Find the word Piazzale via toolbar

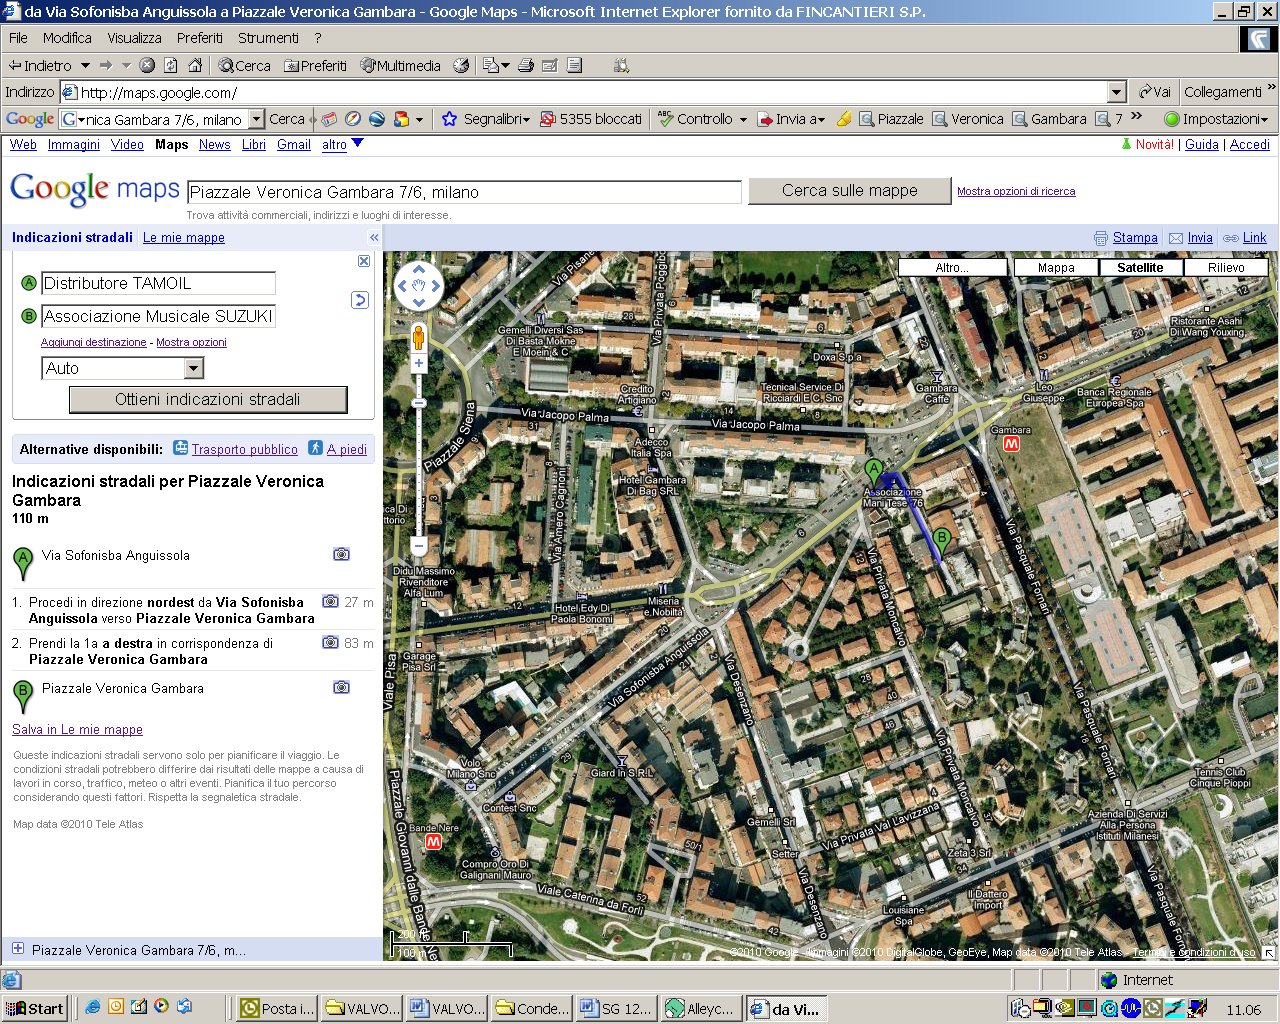(x=891, y=119)
